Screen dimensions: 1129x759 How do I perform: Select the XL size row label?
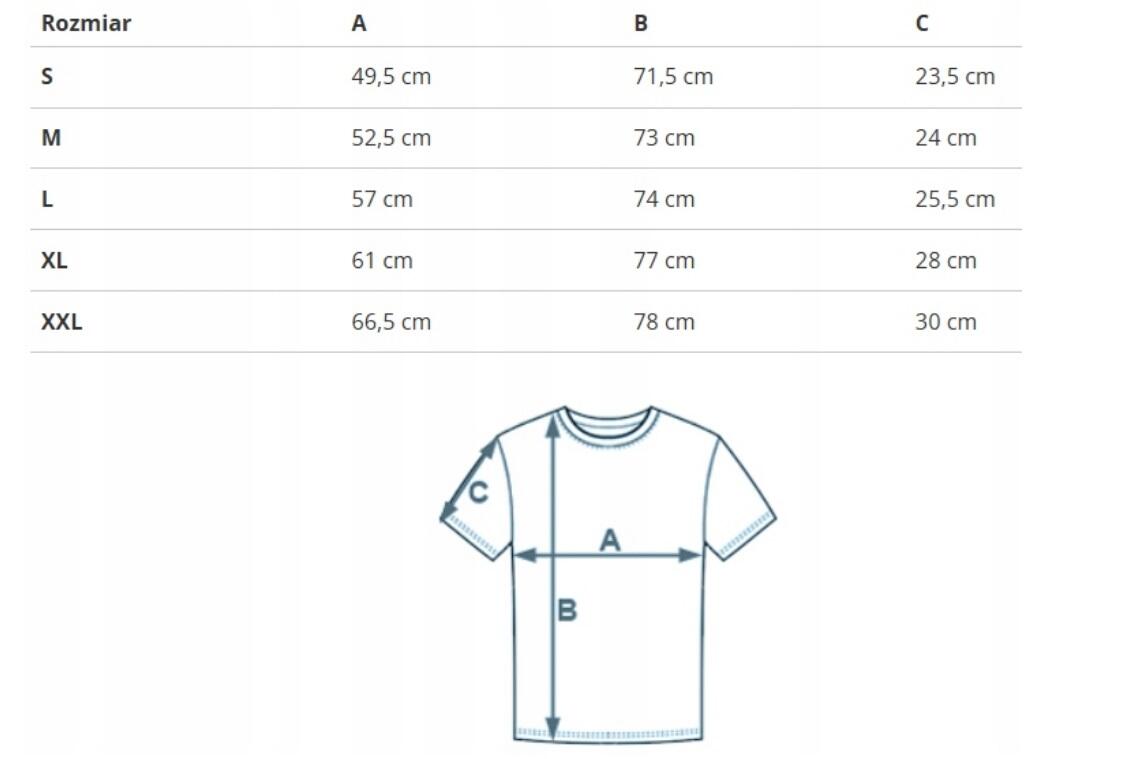(x=54, y=260)
